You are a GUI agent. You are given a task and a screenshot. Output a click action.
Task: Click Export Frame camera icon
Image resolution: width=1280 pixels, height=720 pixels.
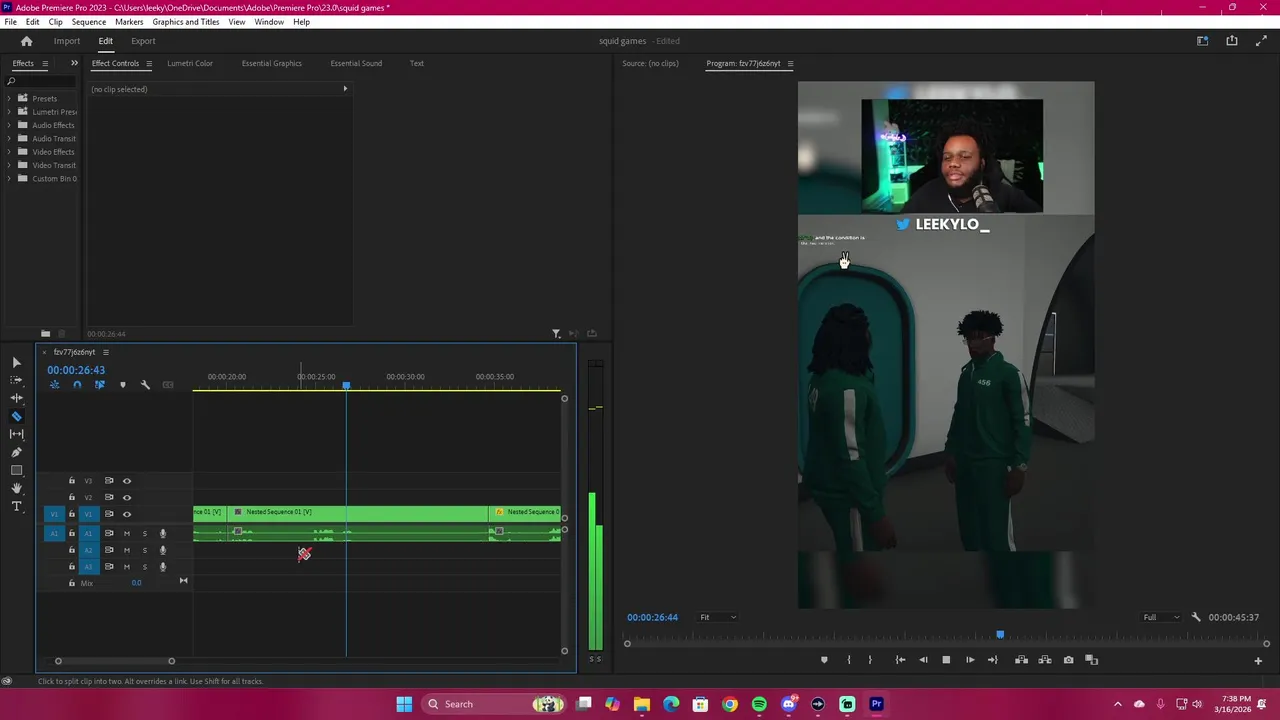pyautogui.click(x=1068, y=660)
